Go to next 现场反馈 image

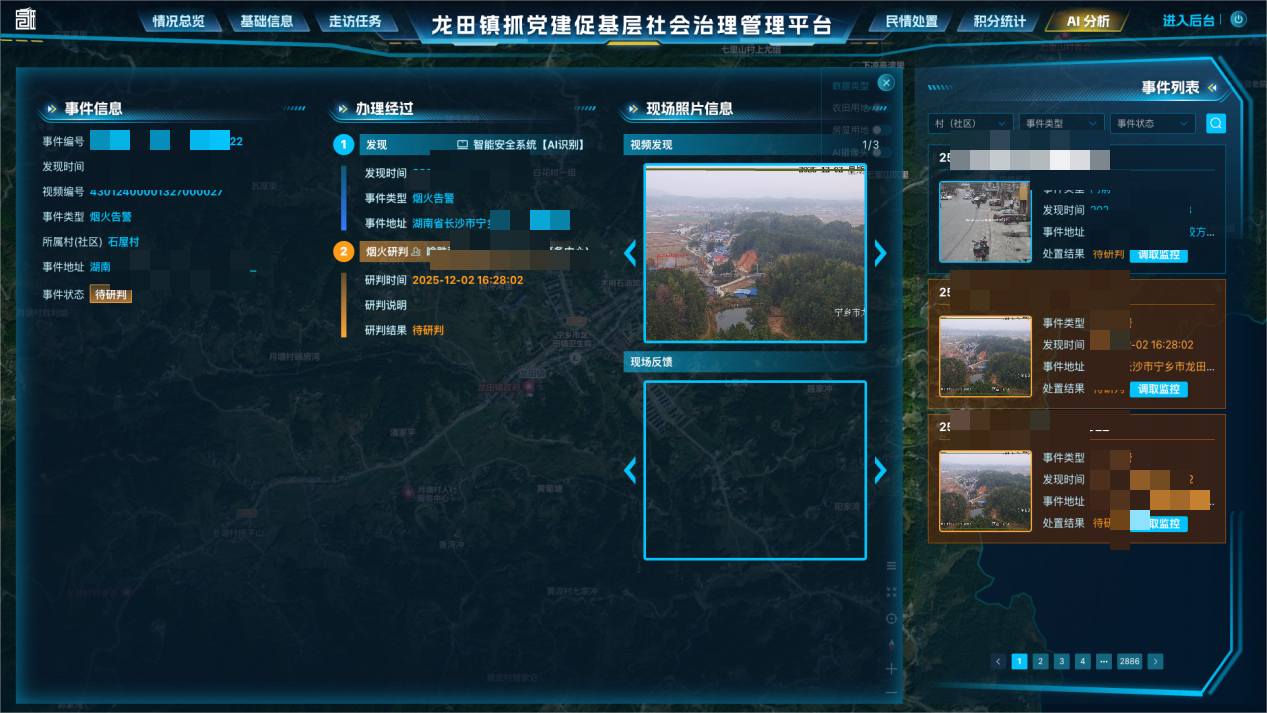(x=880, y=470)
